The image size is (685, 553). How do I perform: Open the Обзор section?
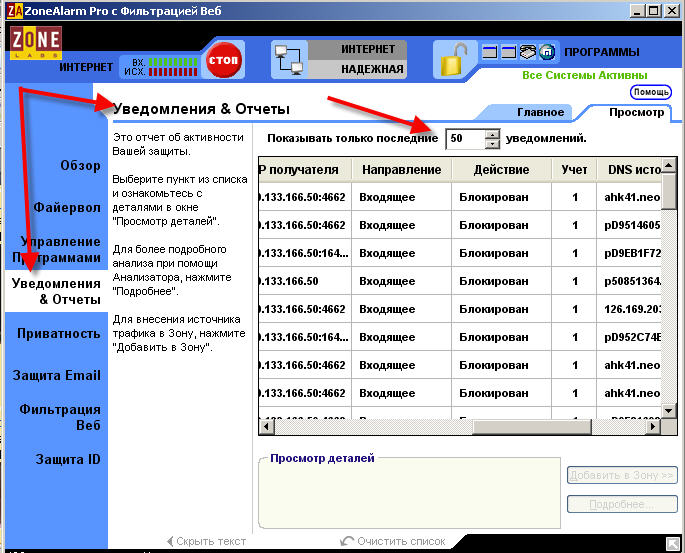coord(80,166)
